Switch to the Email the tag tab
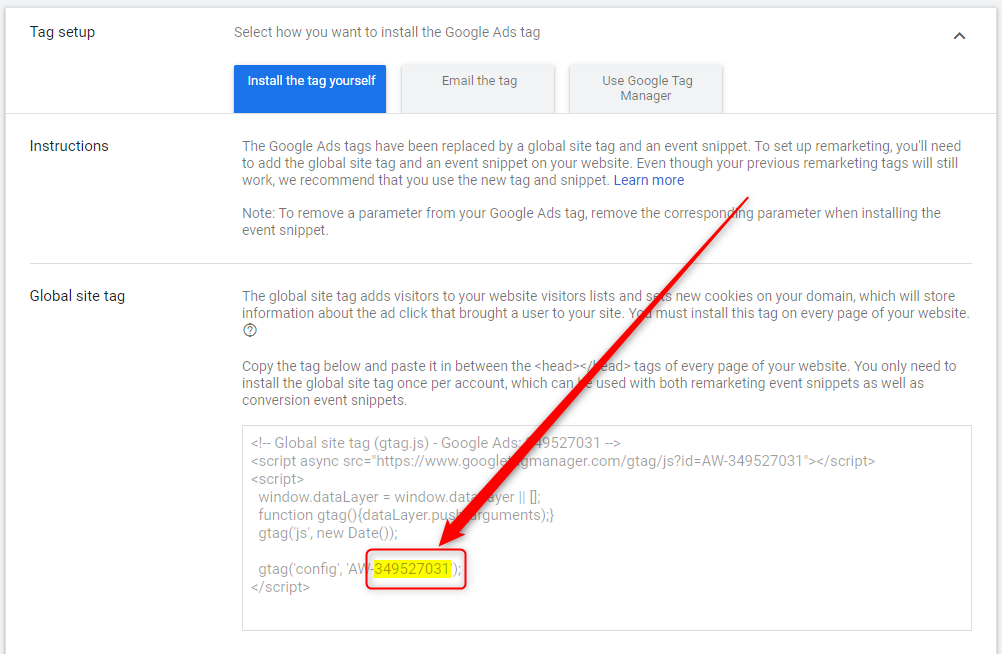1002x654 pixels. [x=478, y=89]
